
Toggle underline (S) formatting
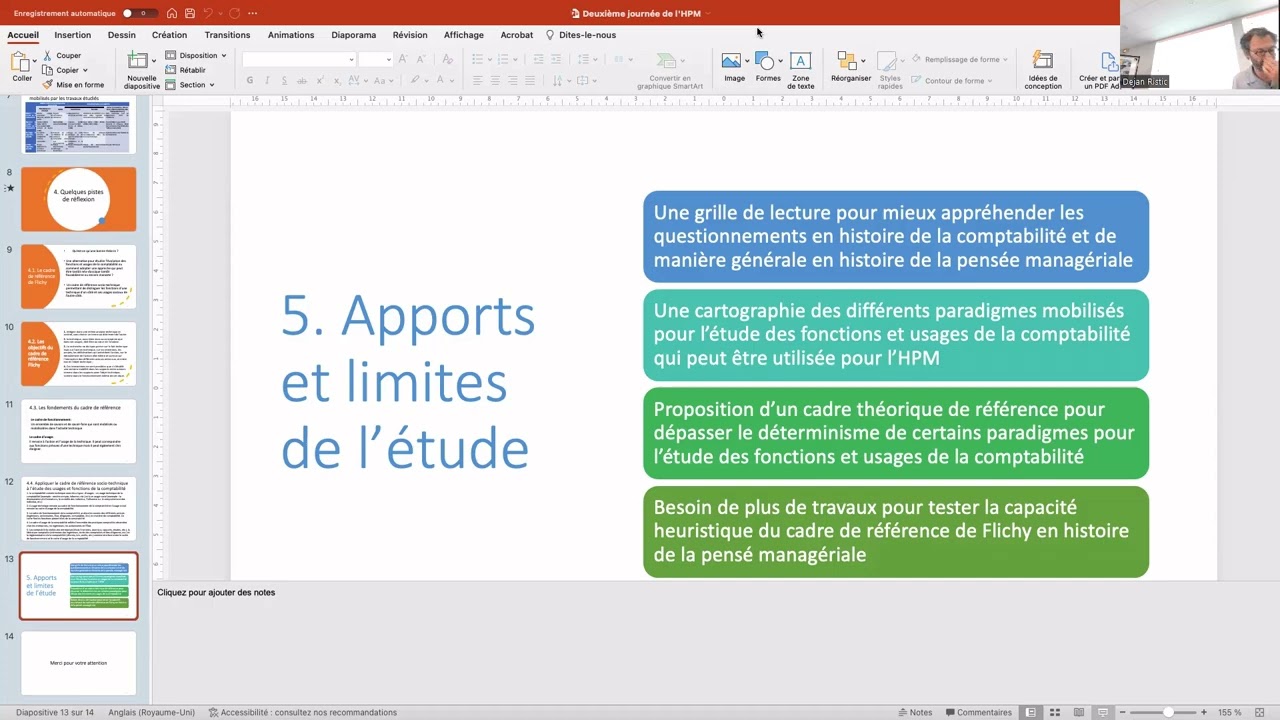[x=285, y=80]
